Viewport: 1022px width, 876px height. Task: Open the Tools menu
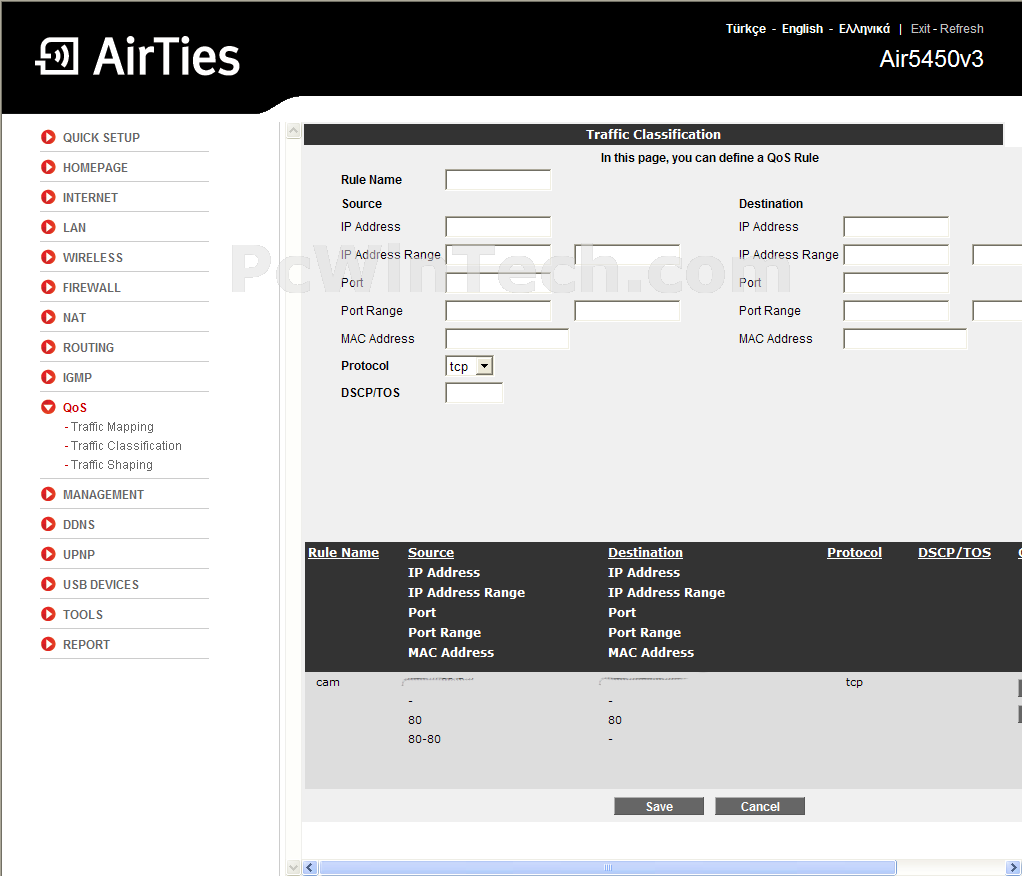tap(83, 615)
